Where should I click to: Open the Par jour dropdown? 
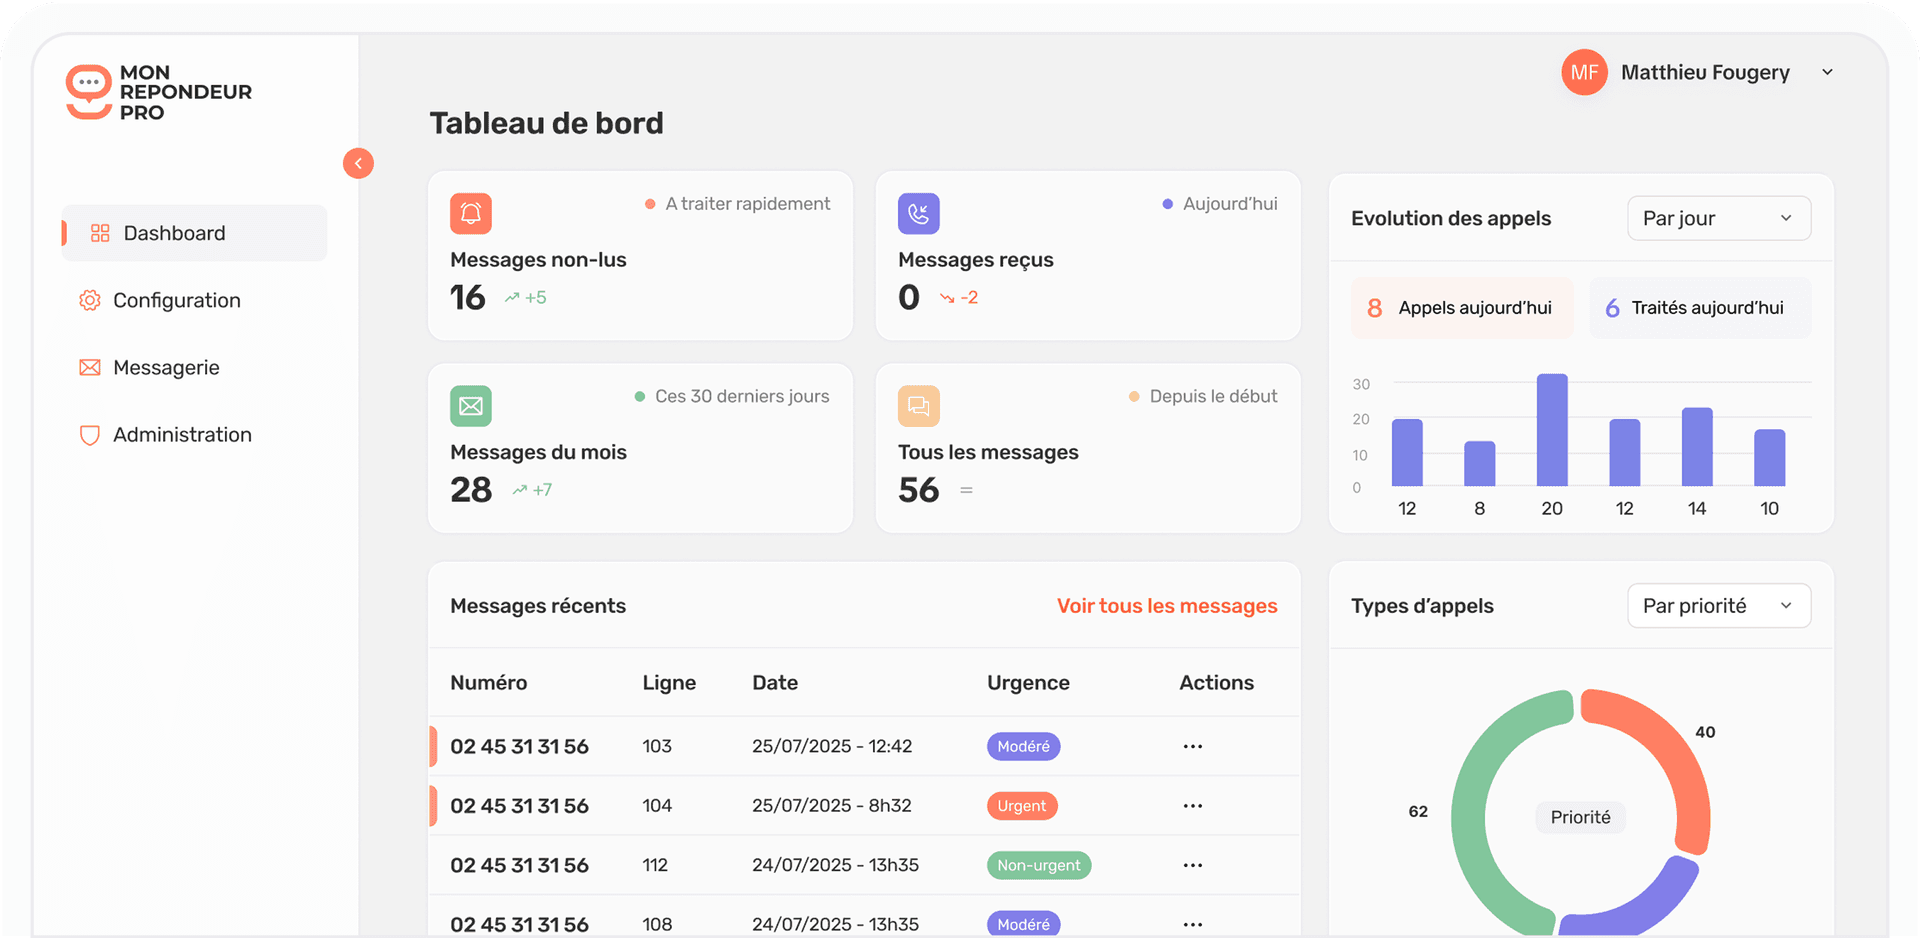[1718, 218]
